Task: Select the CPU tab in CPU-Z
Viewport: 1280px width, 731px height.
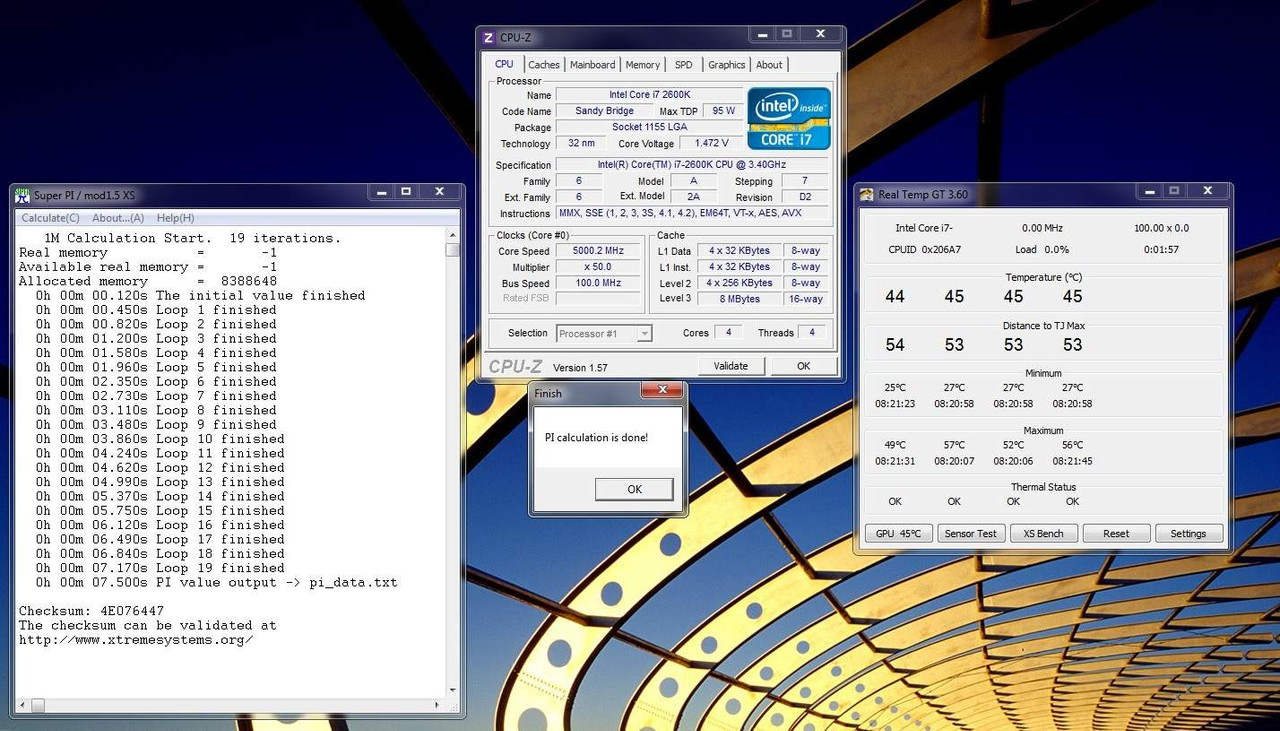Action: (504, 64)
